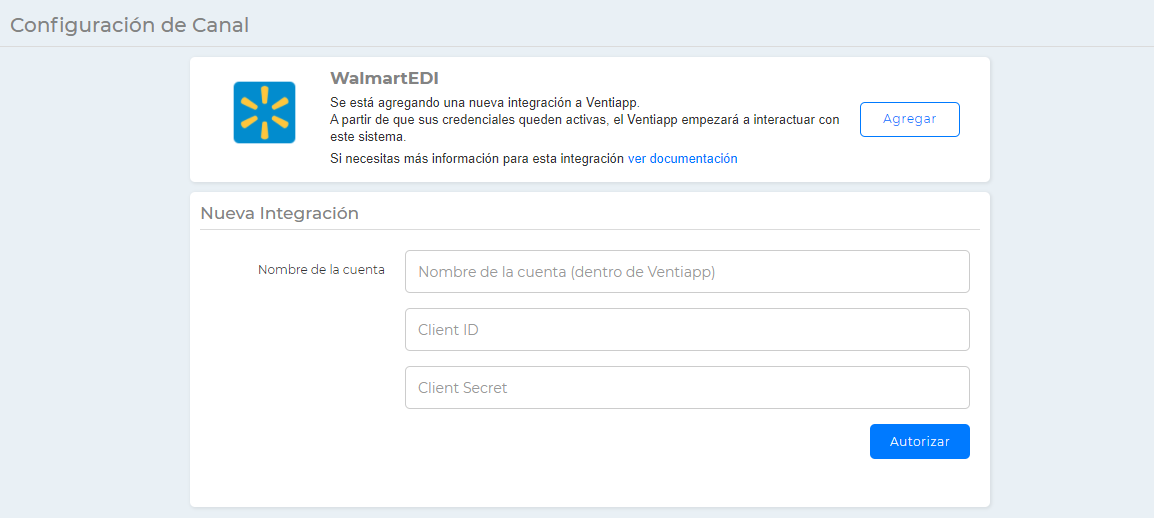Open the ver documentación link

682,159
